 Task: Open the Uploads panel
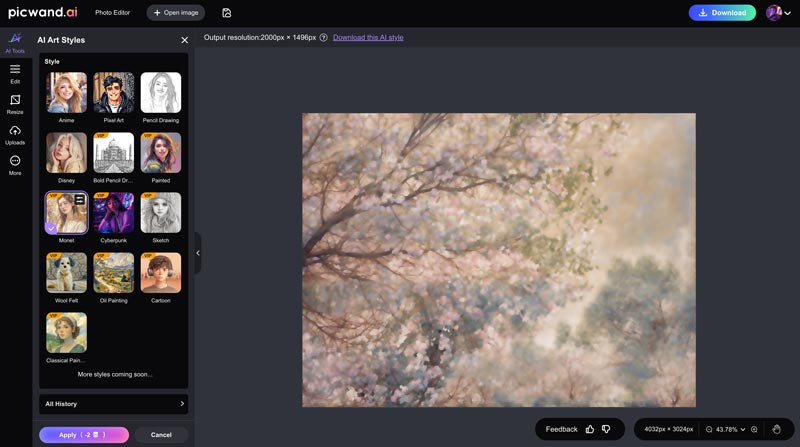[x=15, y=135]
